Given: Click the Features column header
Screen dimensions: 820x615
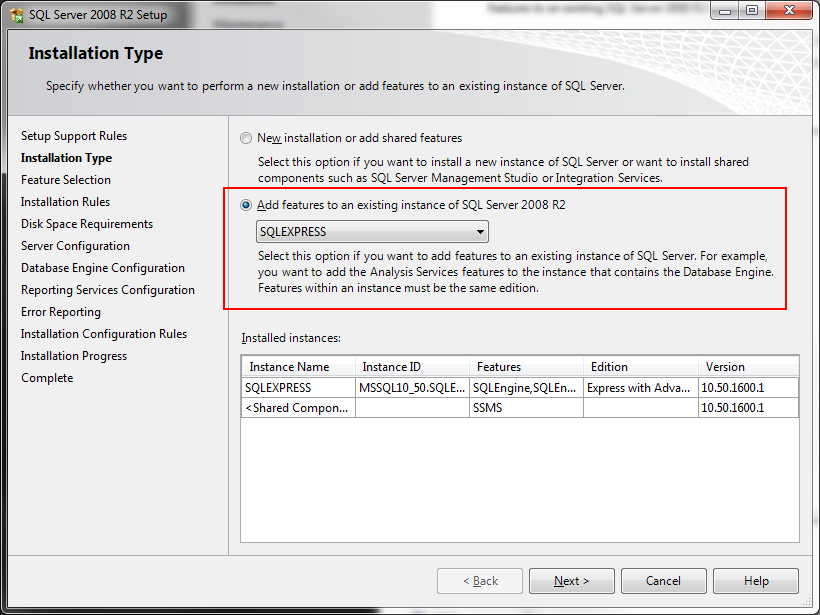Looking at the screenshot, I should pyautogui.click(x=526, y=367).
